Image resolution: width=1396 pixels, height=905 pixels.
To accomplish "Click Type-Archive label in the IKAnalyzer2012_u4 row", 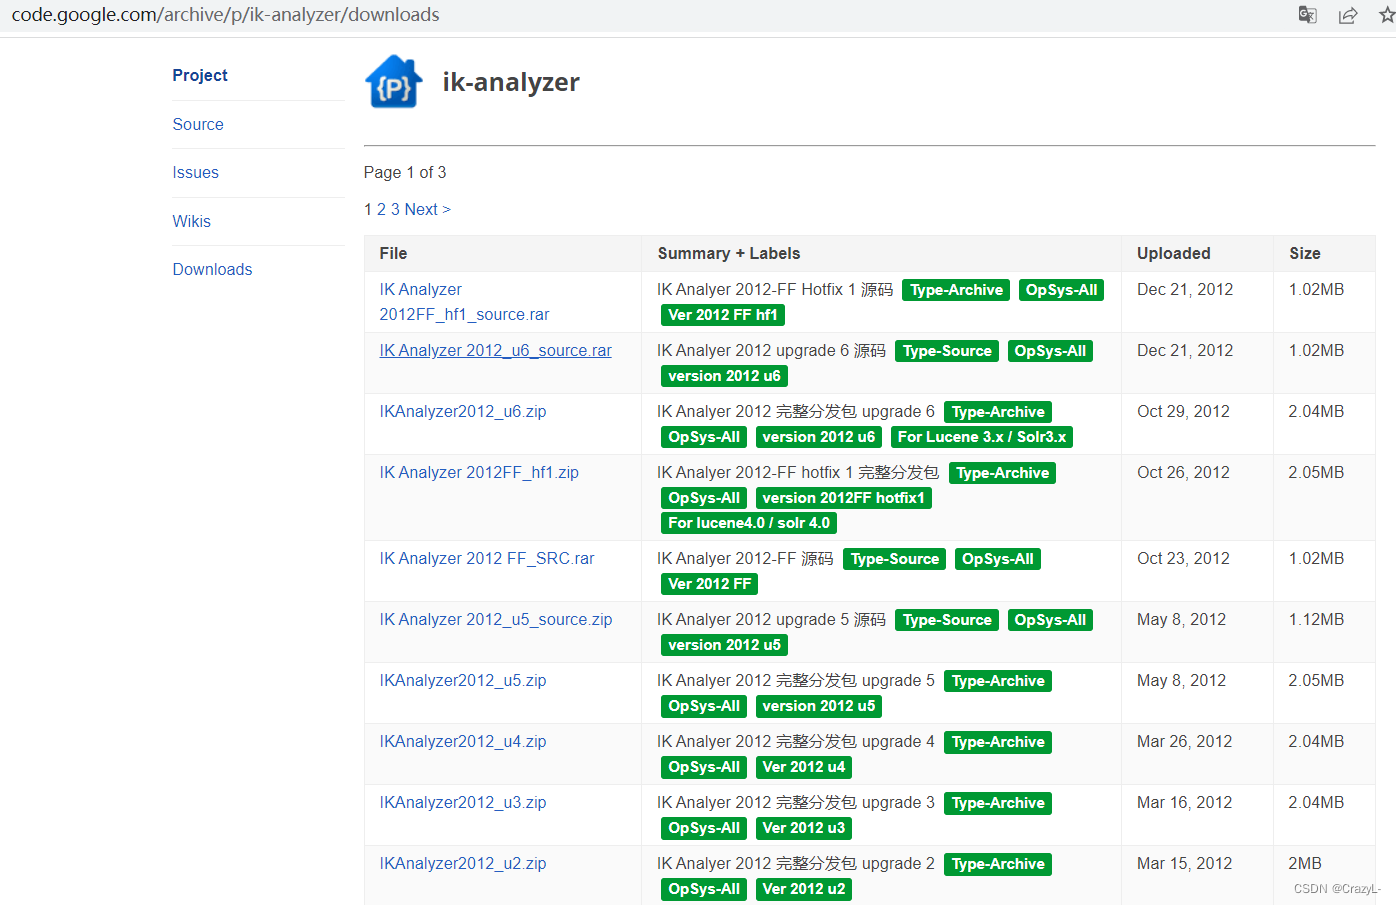I will (998, 742).
